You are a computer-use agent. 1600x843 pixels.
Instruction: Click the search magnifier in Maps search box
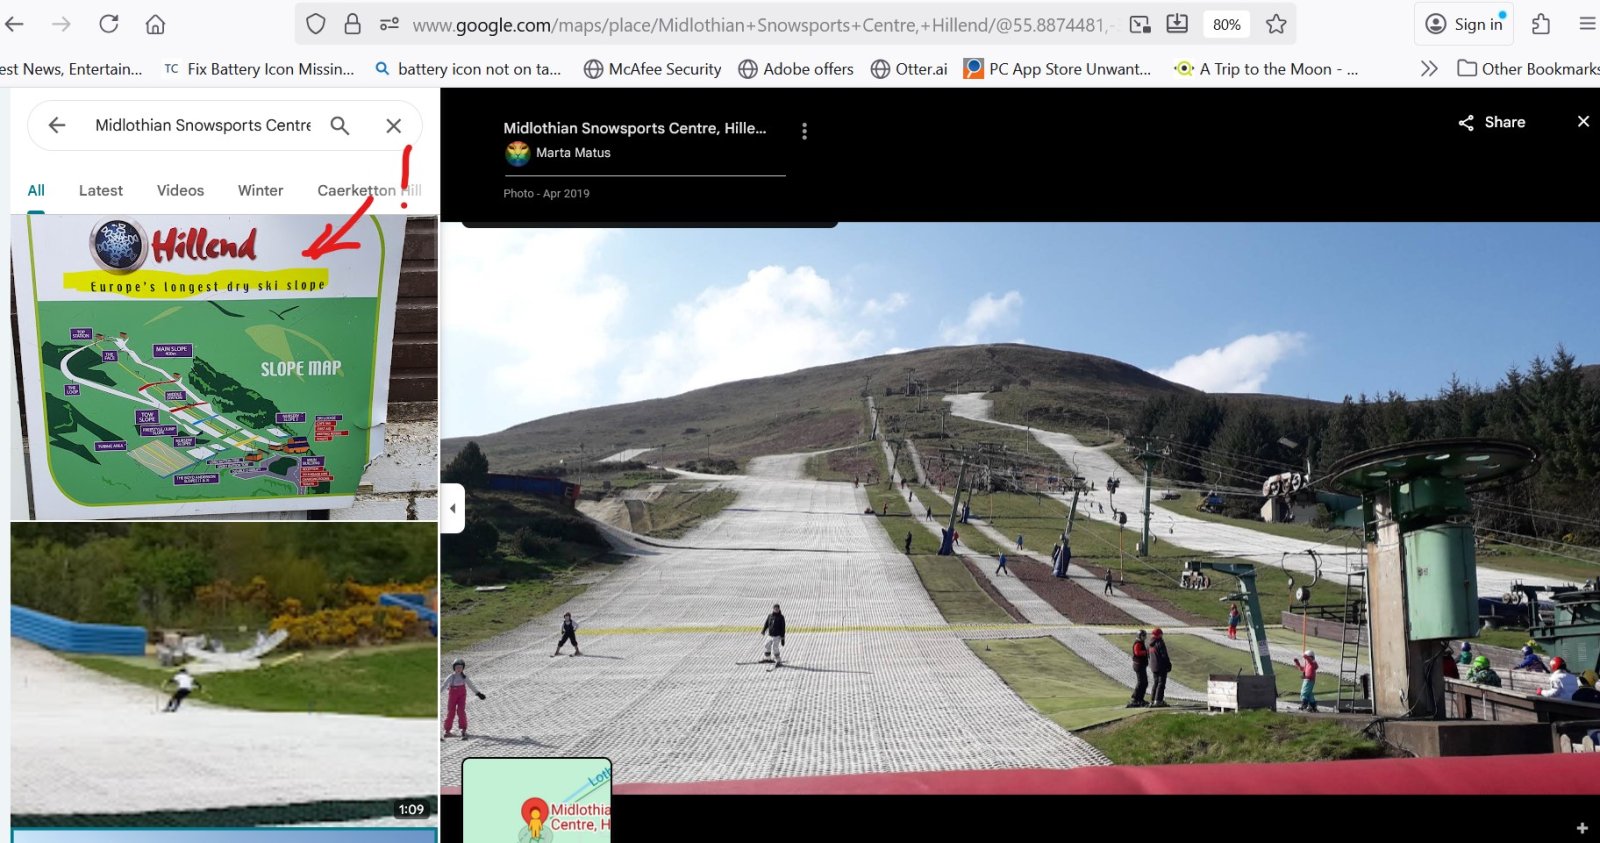(x=340, y=125)
